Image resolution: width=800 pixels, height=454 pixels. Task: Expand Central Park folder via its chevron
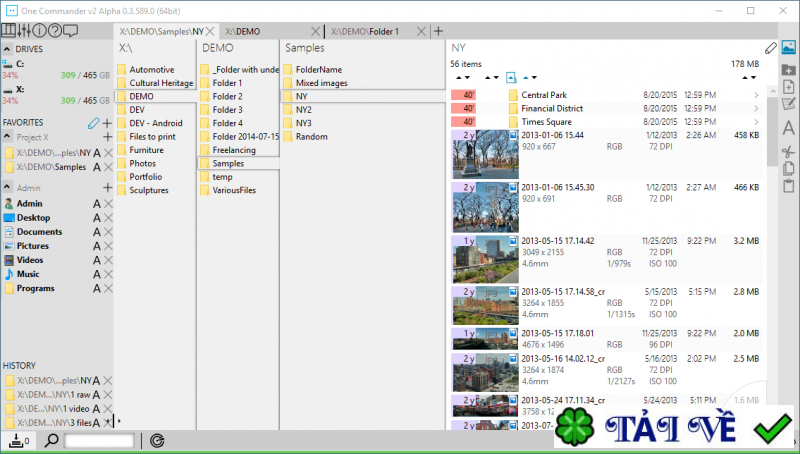pos(756,95)
